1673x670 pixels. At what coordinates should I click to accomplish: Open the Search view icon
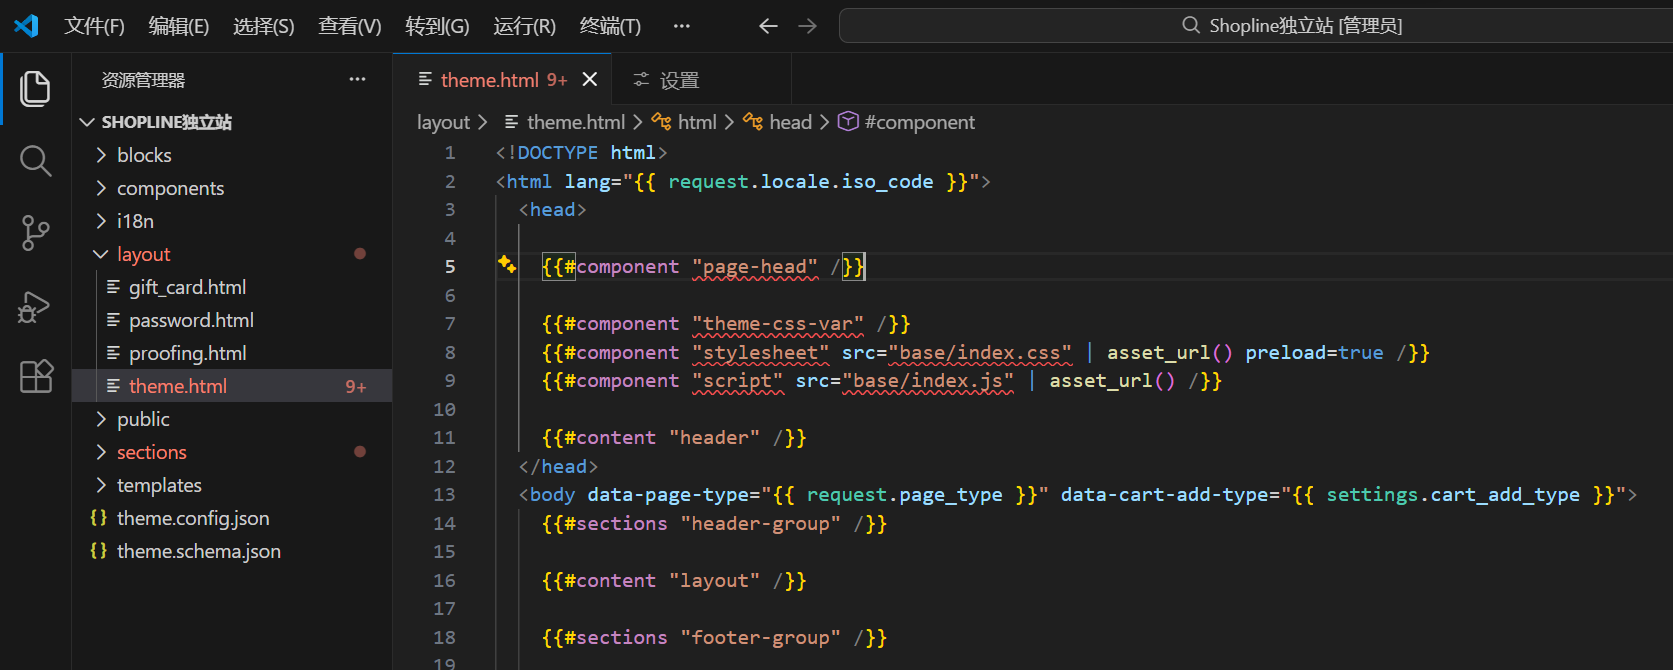tap(35, 160)
